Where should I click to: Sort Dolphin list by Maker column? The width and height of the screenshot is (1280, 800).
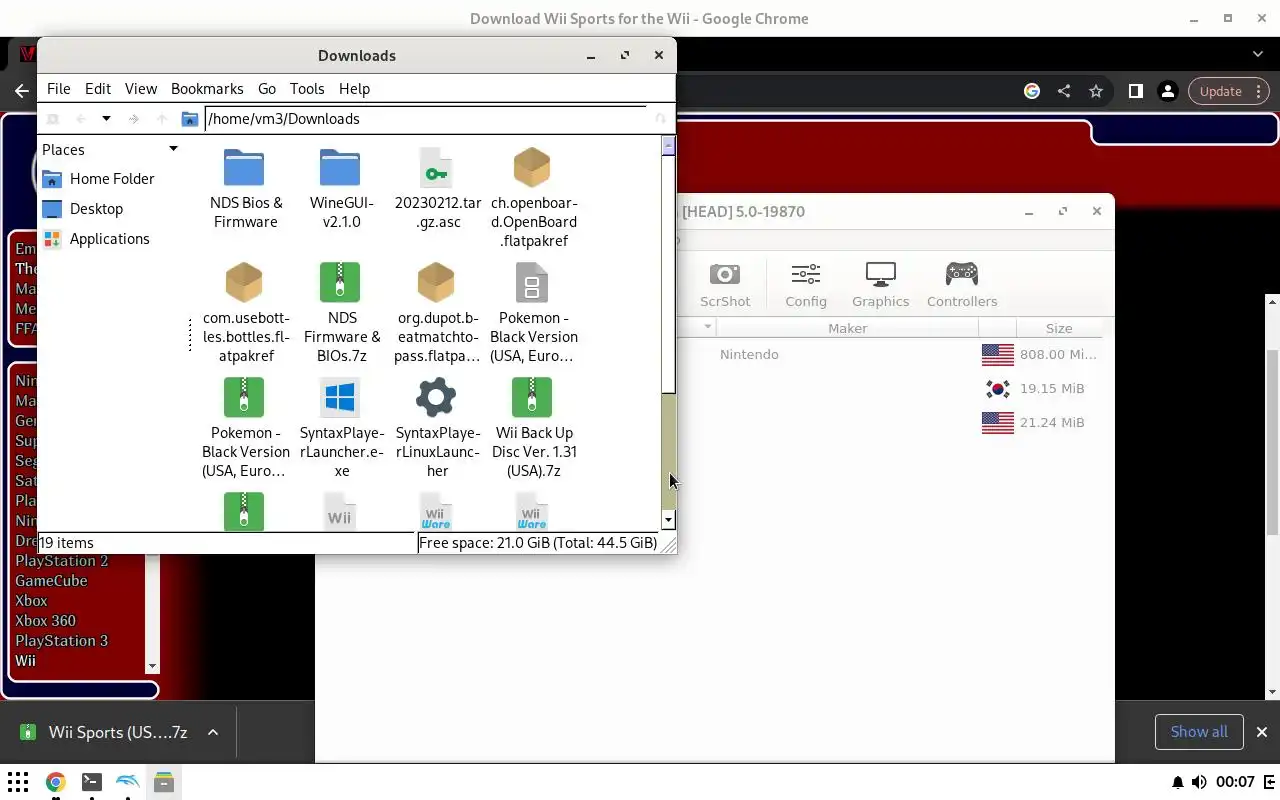pos(847,328)
